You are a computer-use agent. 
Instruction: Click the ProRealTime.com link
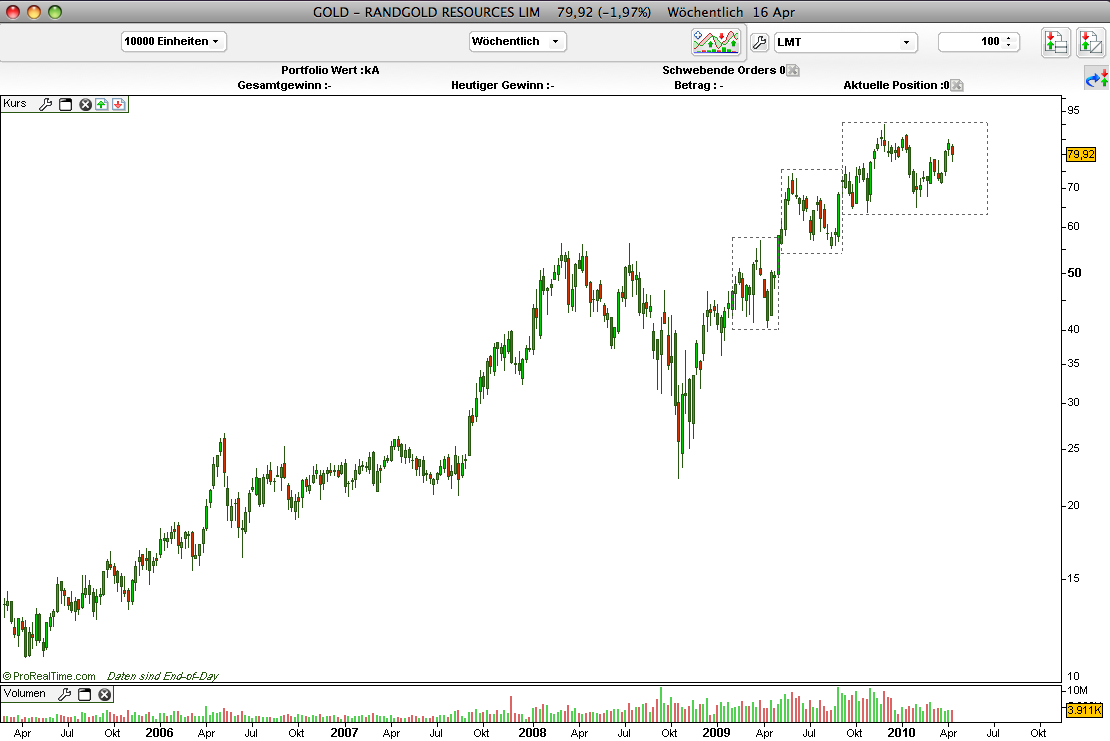(49, 677)
